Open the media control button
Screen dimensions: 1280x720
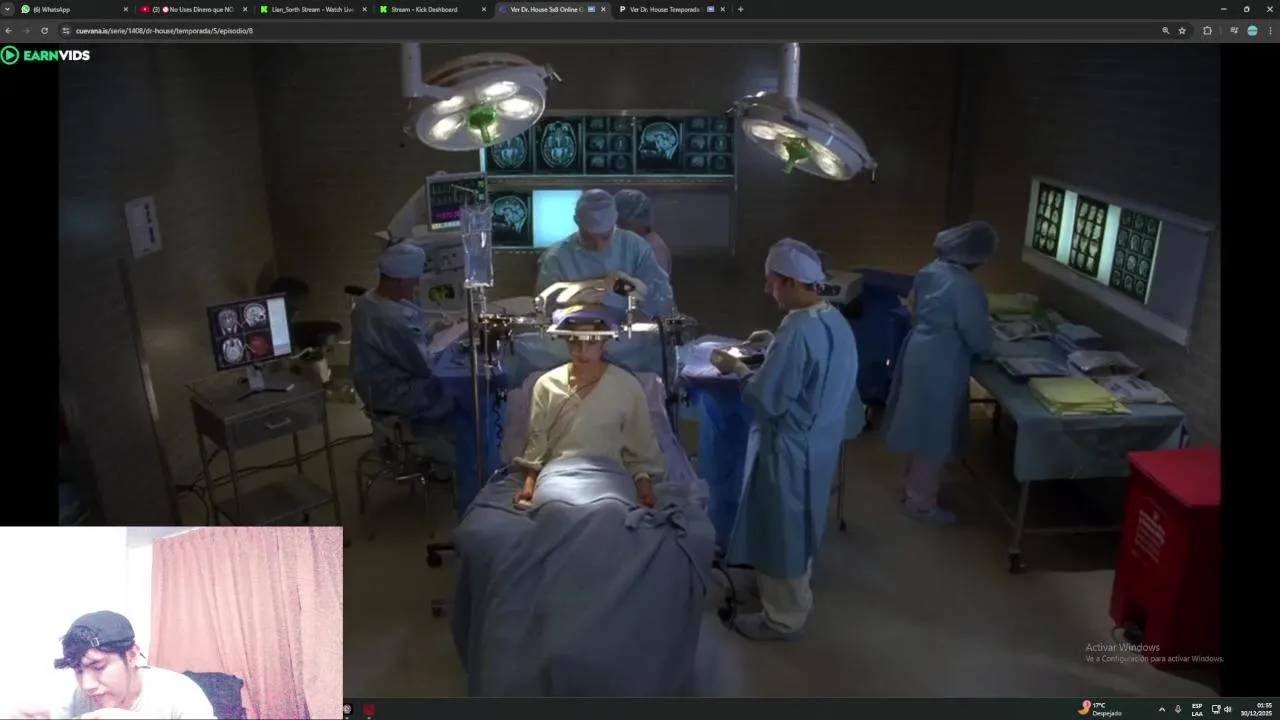coord(1234,31)
